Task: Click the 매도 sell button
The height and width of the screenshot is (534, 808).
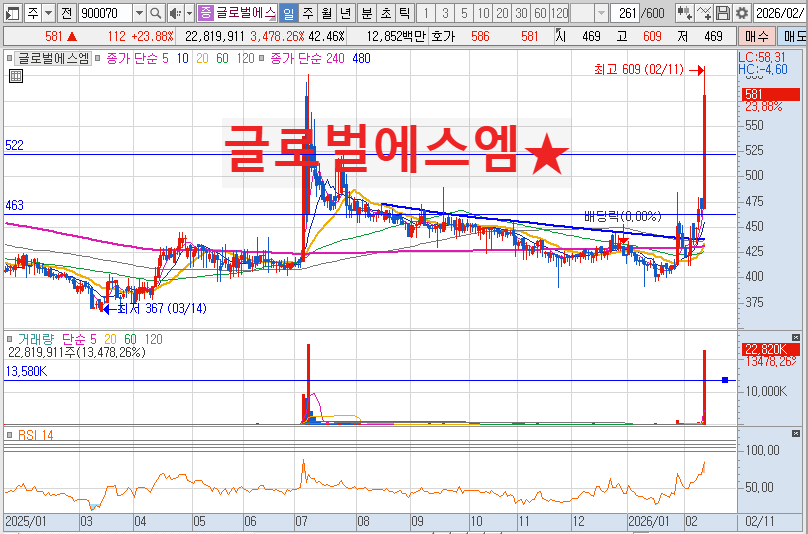Action: point(794,36)
